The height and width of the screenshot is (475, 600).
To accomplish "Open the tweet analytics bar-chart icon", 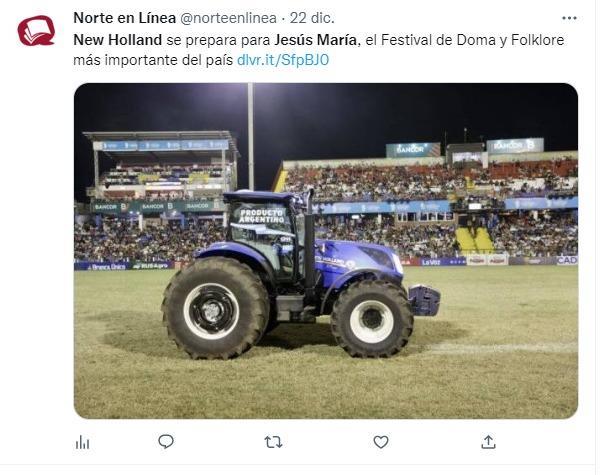I will [x=82, y=443].
